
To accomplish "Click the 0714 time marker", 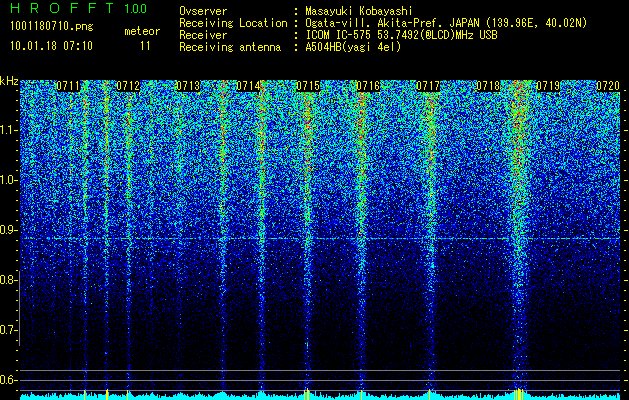I will [x=248, y=86].
